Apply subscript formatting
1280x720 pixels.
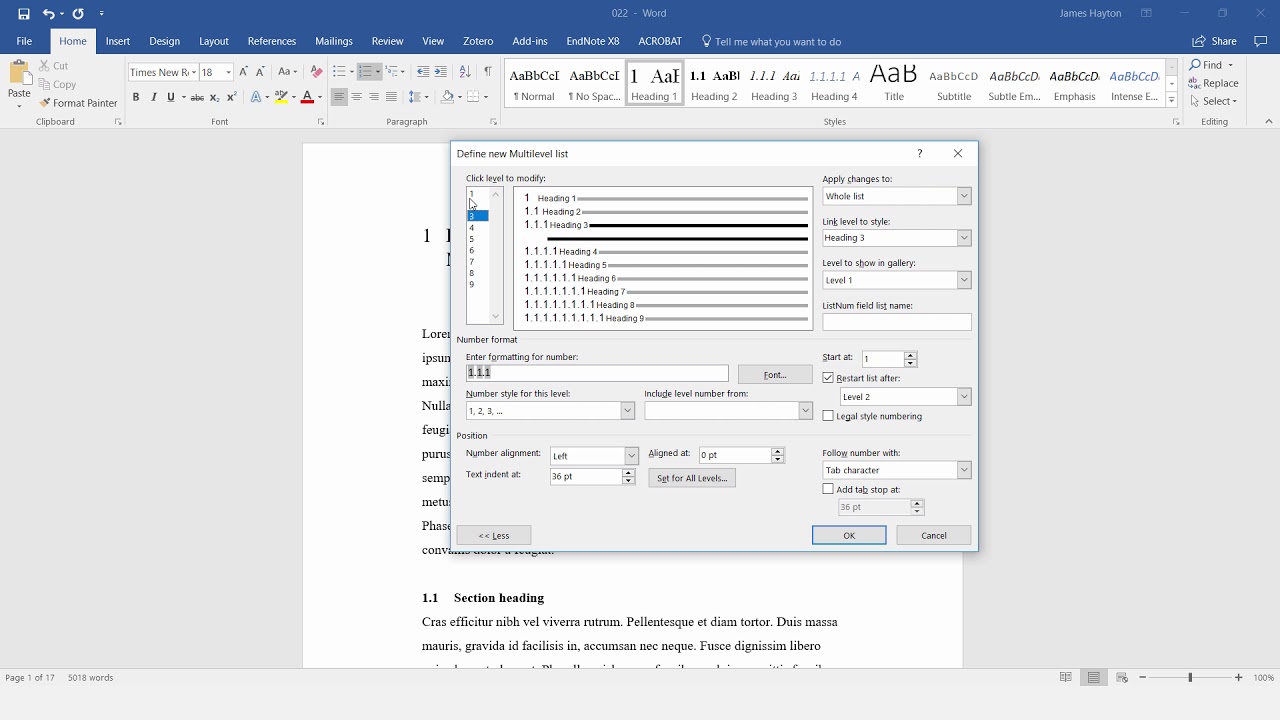coord(213,97)
